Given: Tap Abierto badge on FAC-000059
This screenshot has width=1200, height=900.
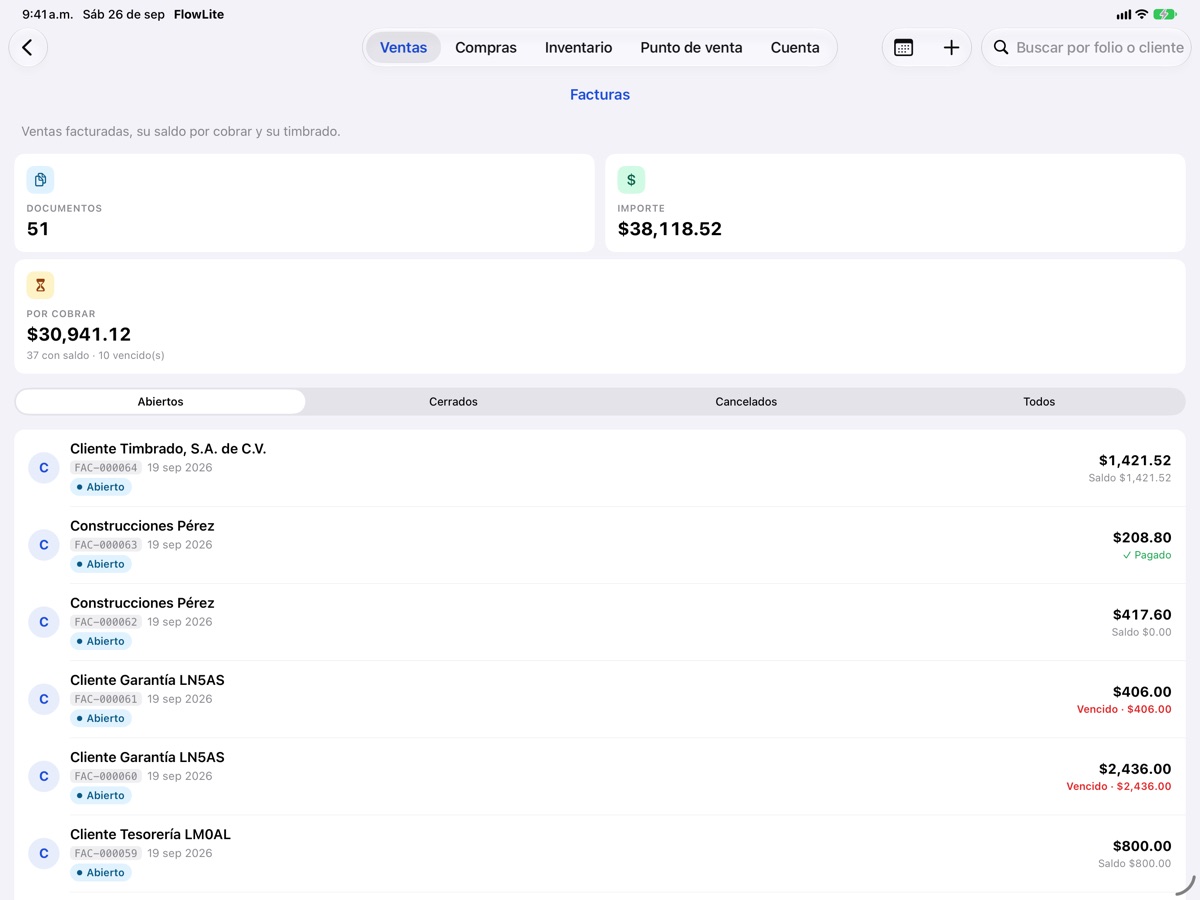Looking at the screenshot, I should [101, 872].
